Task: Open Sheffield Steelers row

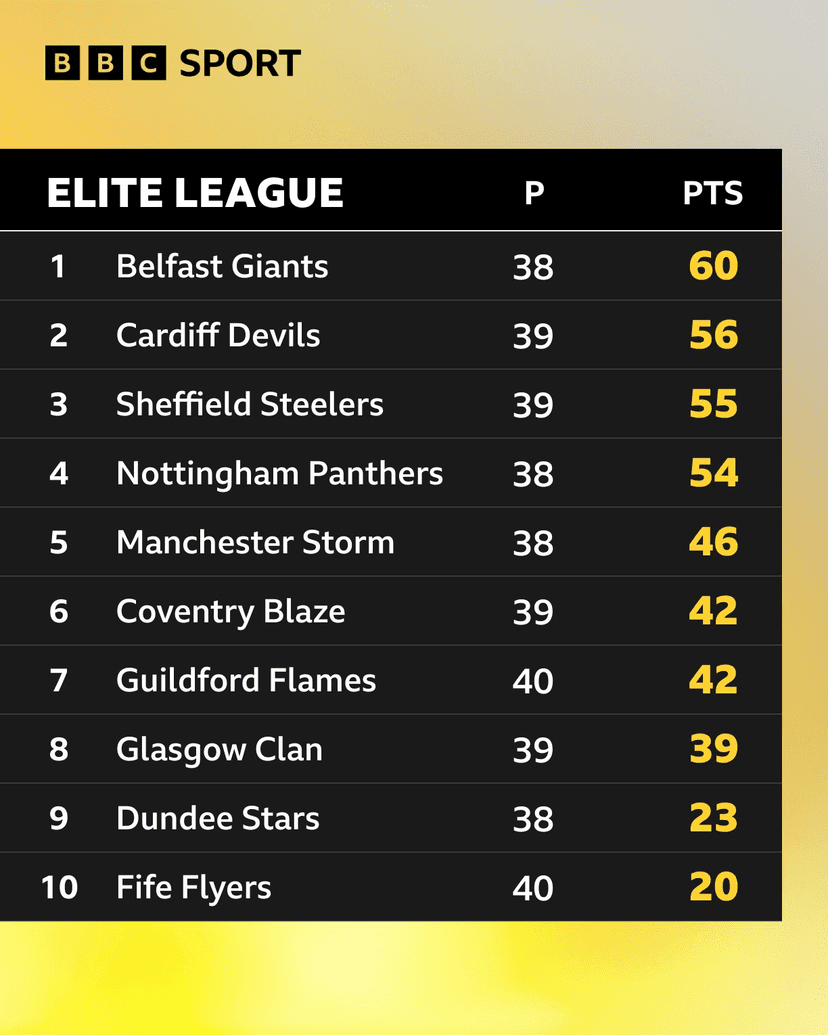Action: click(250, 404)
